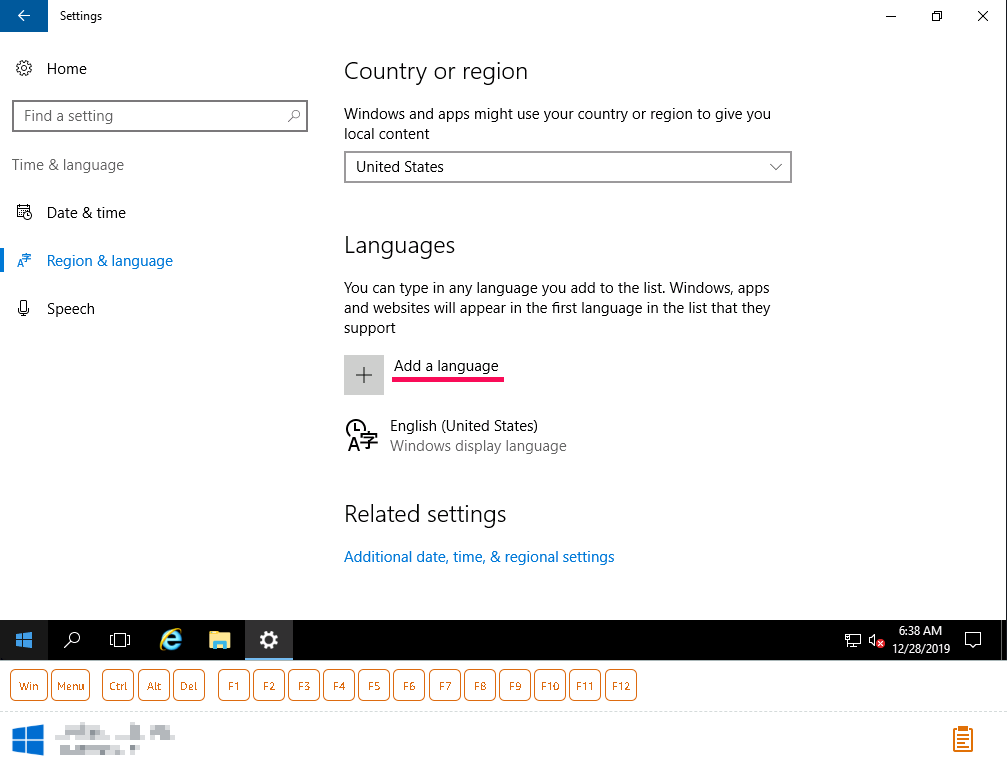Click the F12 key button
The width and height of the screenshot is (1007, 768).
pos(621,685)
